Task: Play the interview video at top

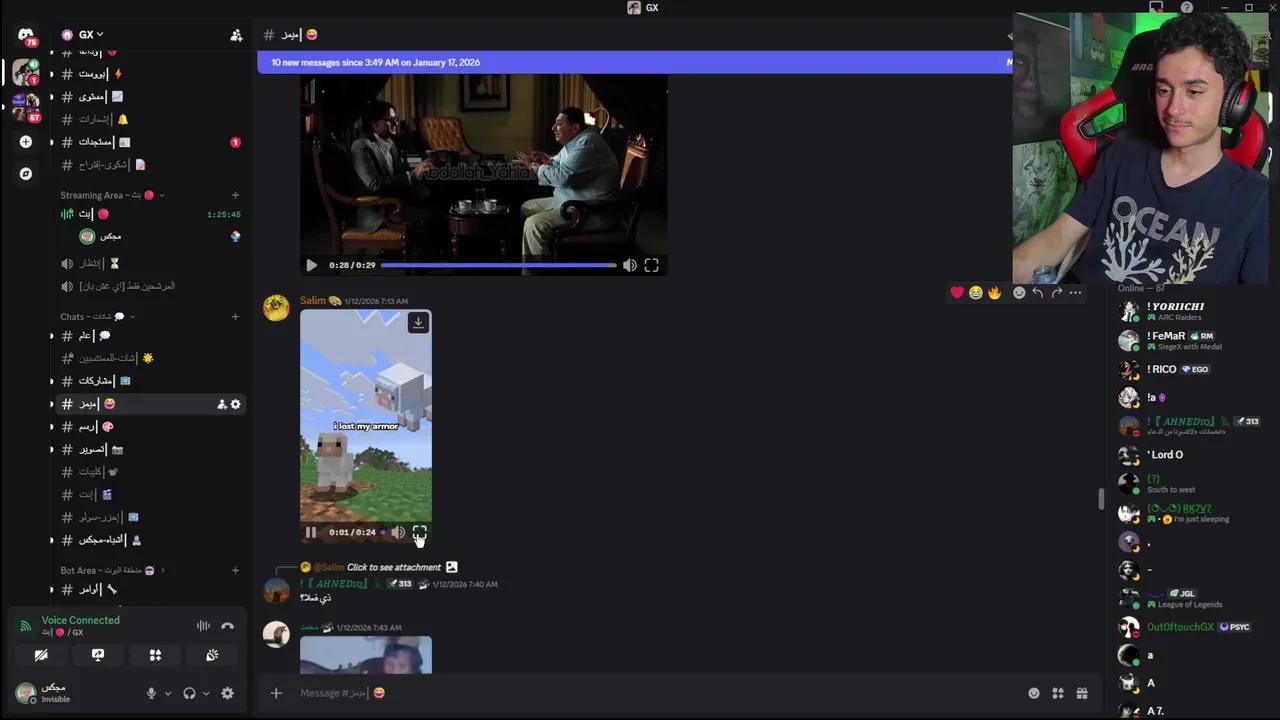Action: pyautogui.click(x=311, y=265)
